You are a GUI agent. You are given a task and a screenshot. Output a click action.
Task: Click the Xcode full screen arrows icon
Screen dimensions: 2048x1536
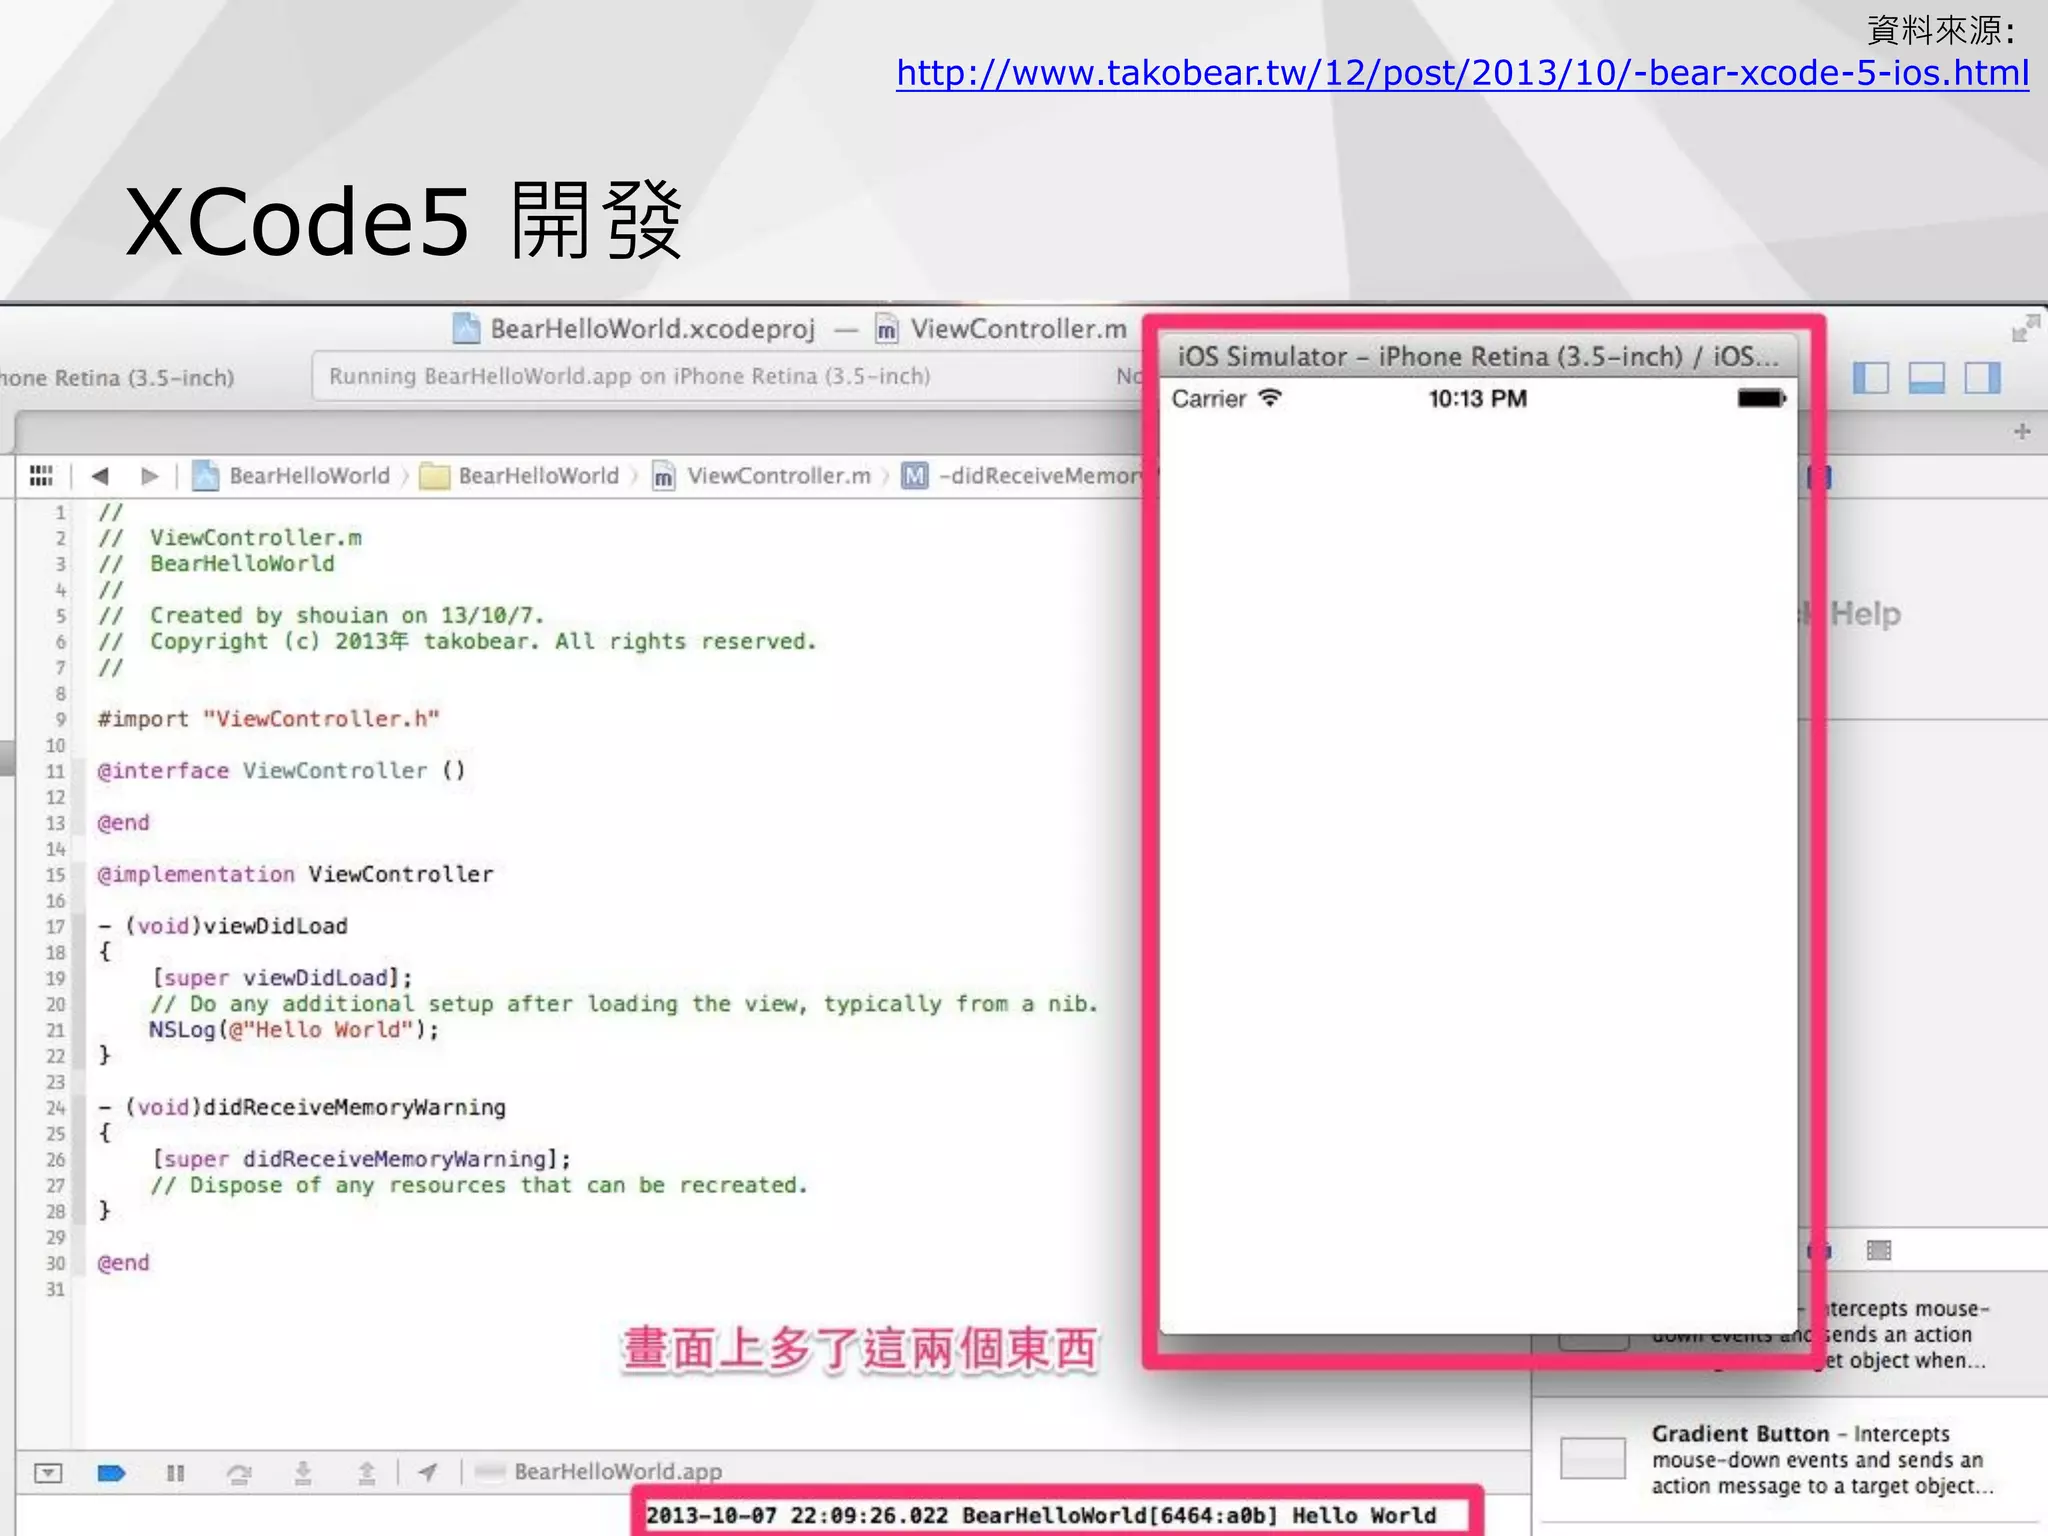(x=2025, y=328)
